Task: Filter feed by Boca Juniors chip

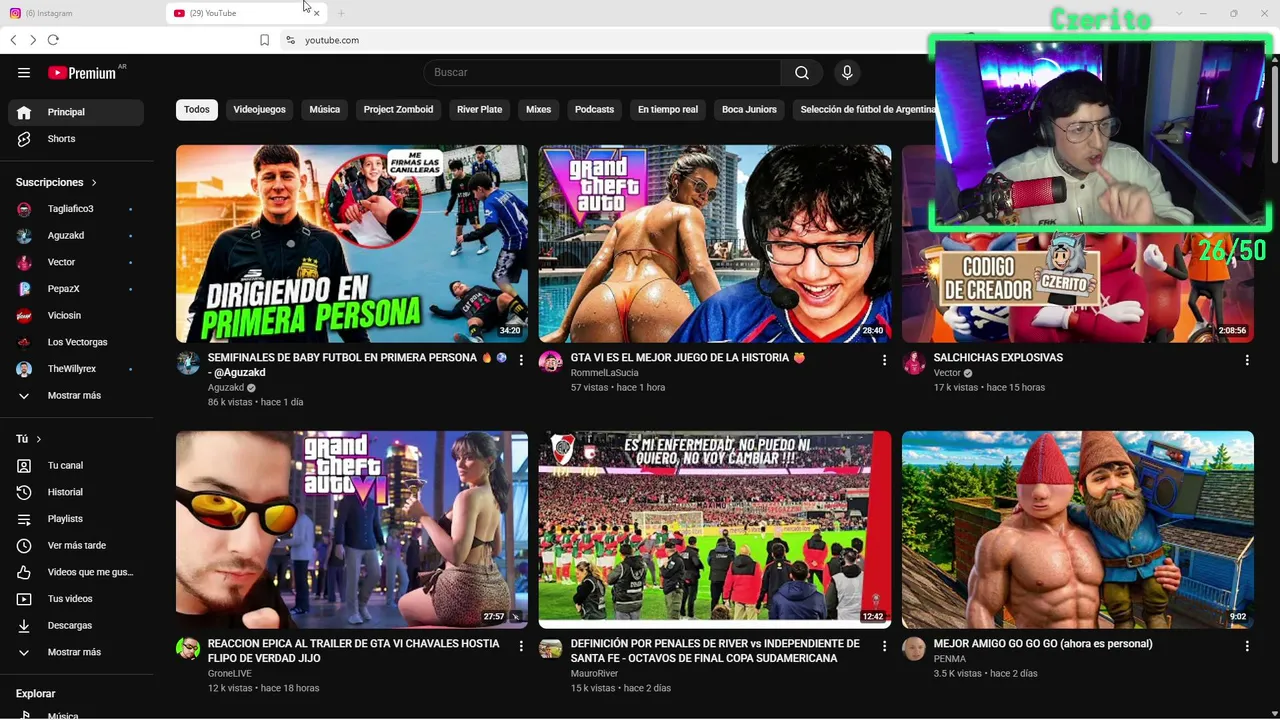Action: pyautogui.click(x=749, y=109)
